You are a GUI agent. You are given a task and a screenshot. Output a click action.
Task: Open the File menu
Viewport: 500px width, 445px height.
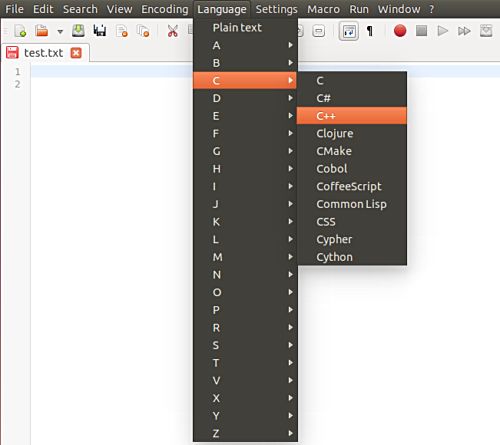14,9
